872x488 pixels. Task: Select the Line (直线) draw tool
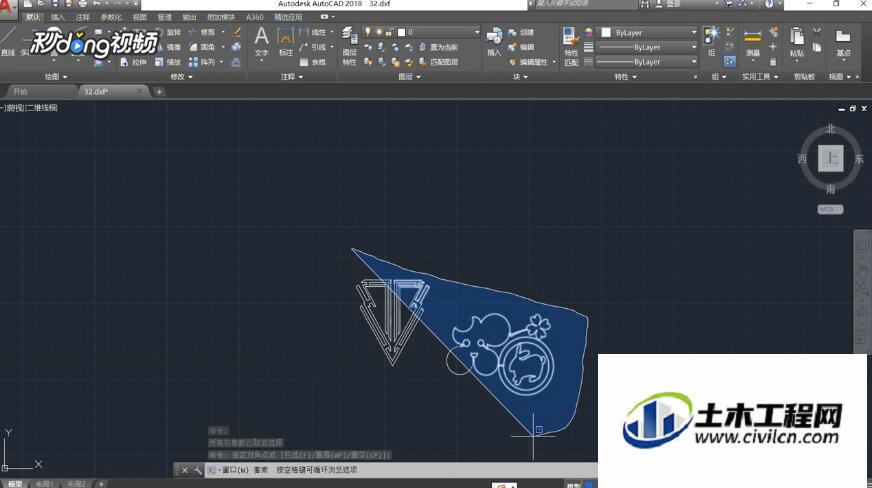click(x=8, y=42)
